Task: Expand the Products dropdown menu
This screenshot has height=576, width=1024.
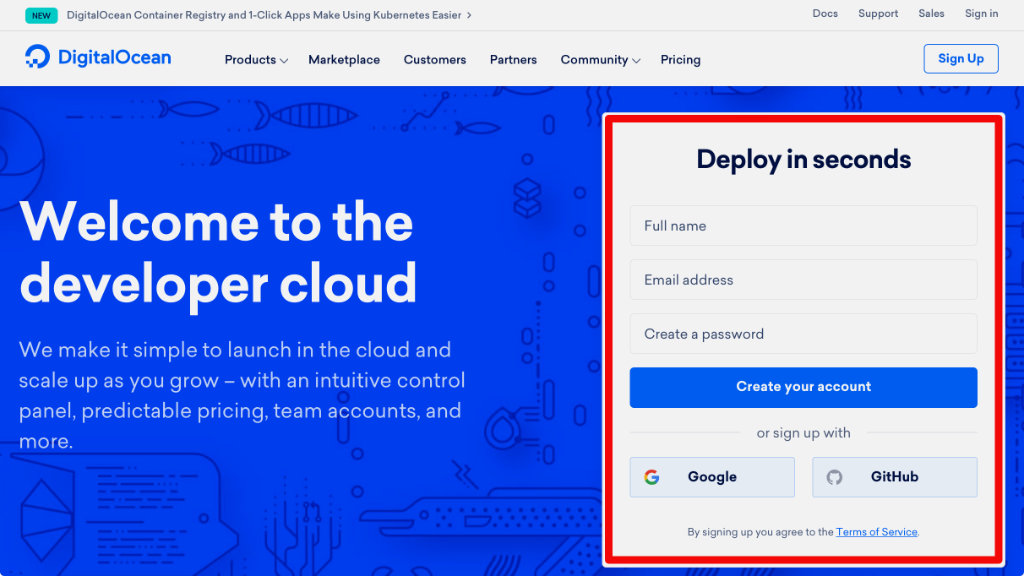Action: [256, 60]
